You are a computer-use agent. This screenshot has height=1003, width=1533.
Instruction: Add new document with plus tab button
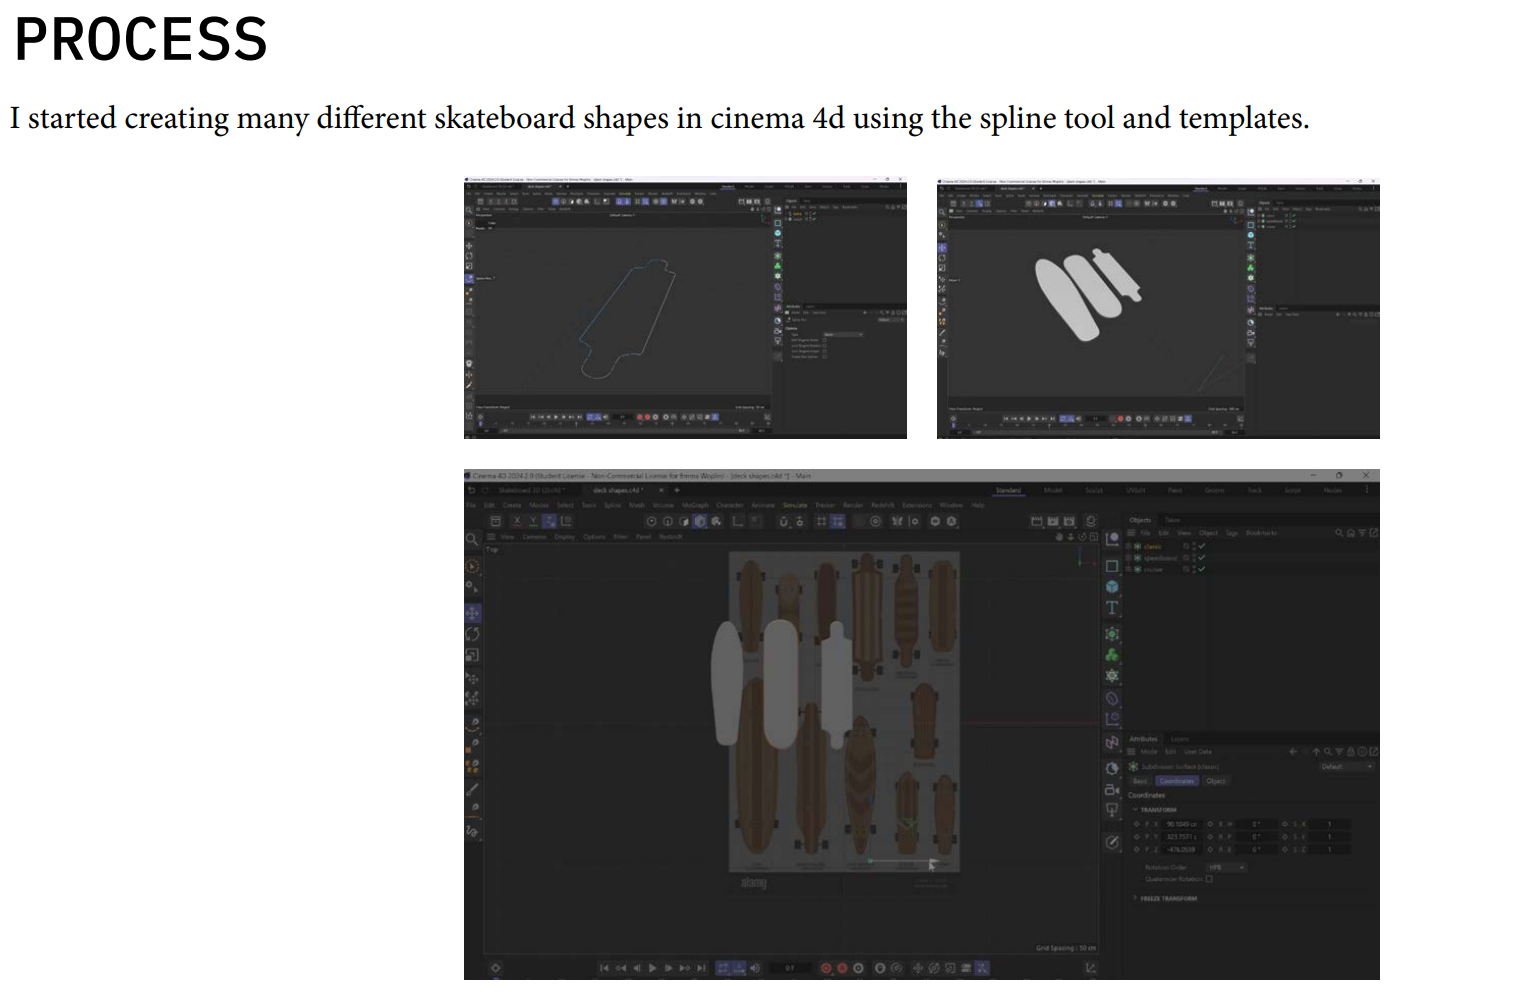(x=677, y=490)
